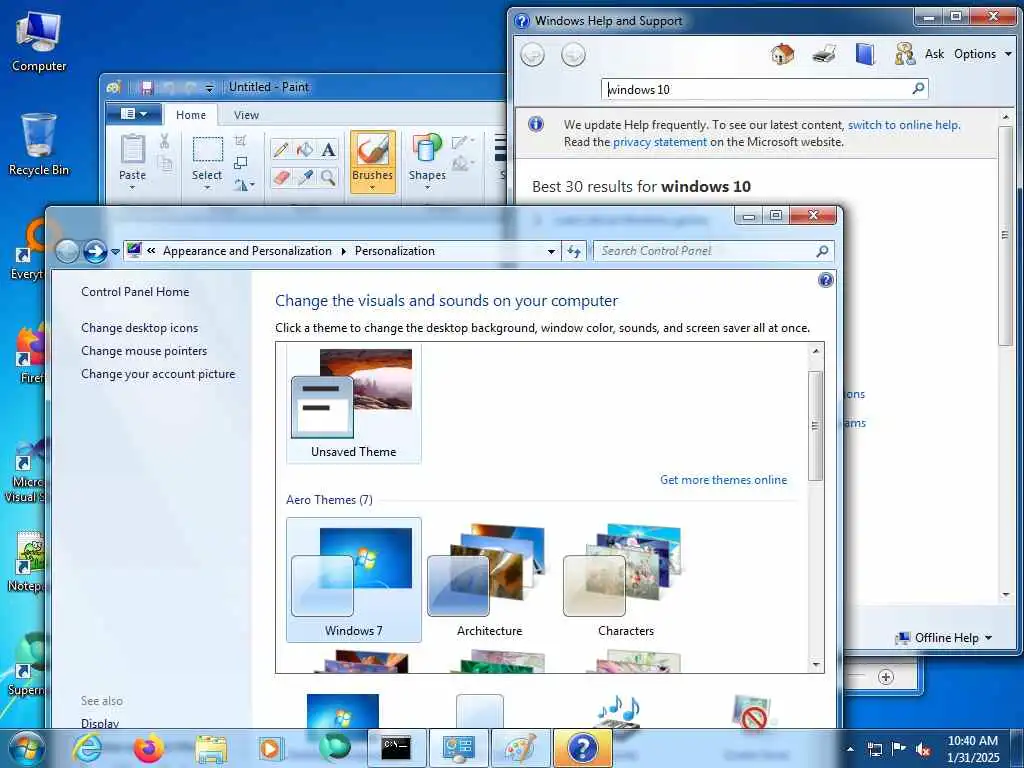The image size is (1024, 768).
Task: Click the help question mark in Personalization window
Action: (x=825, y=280)
